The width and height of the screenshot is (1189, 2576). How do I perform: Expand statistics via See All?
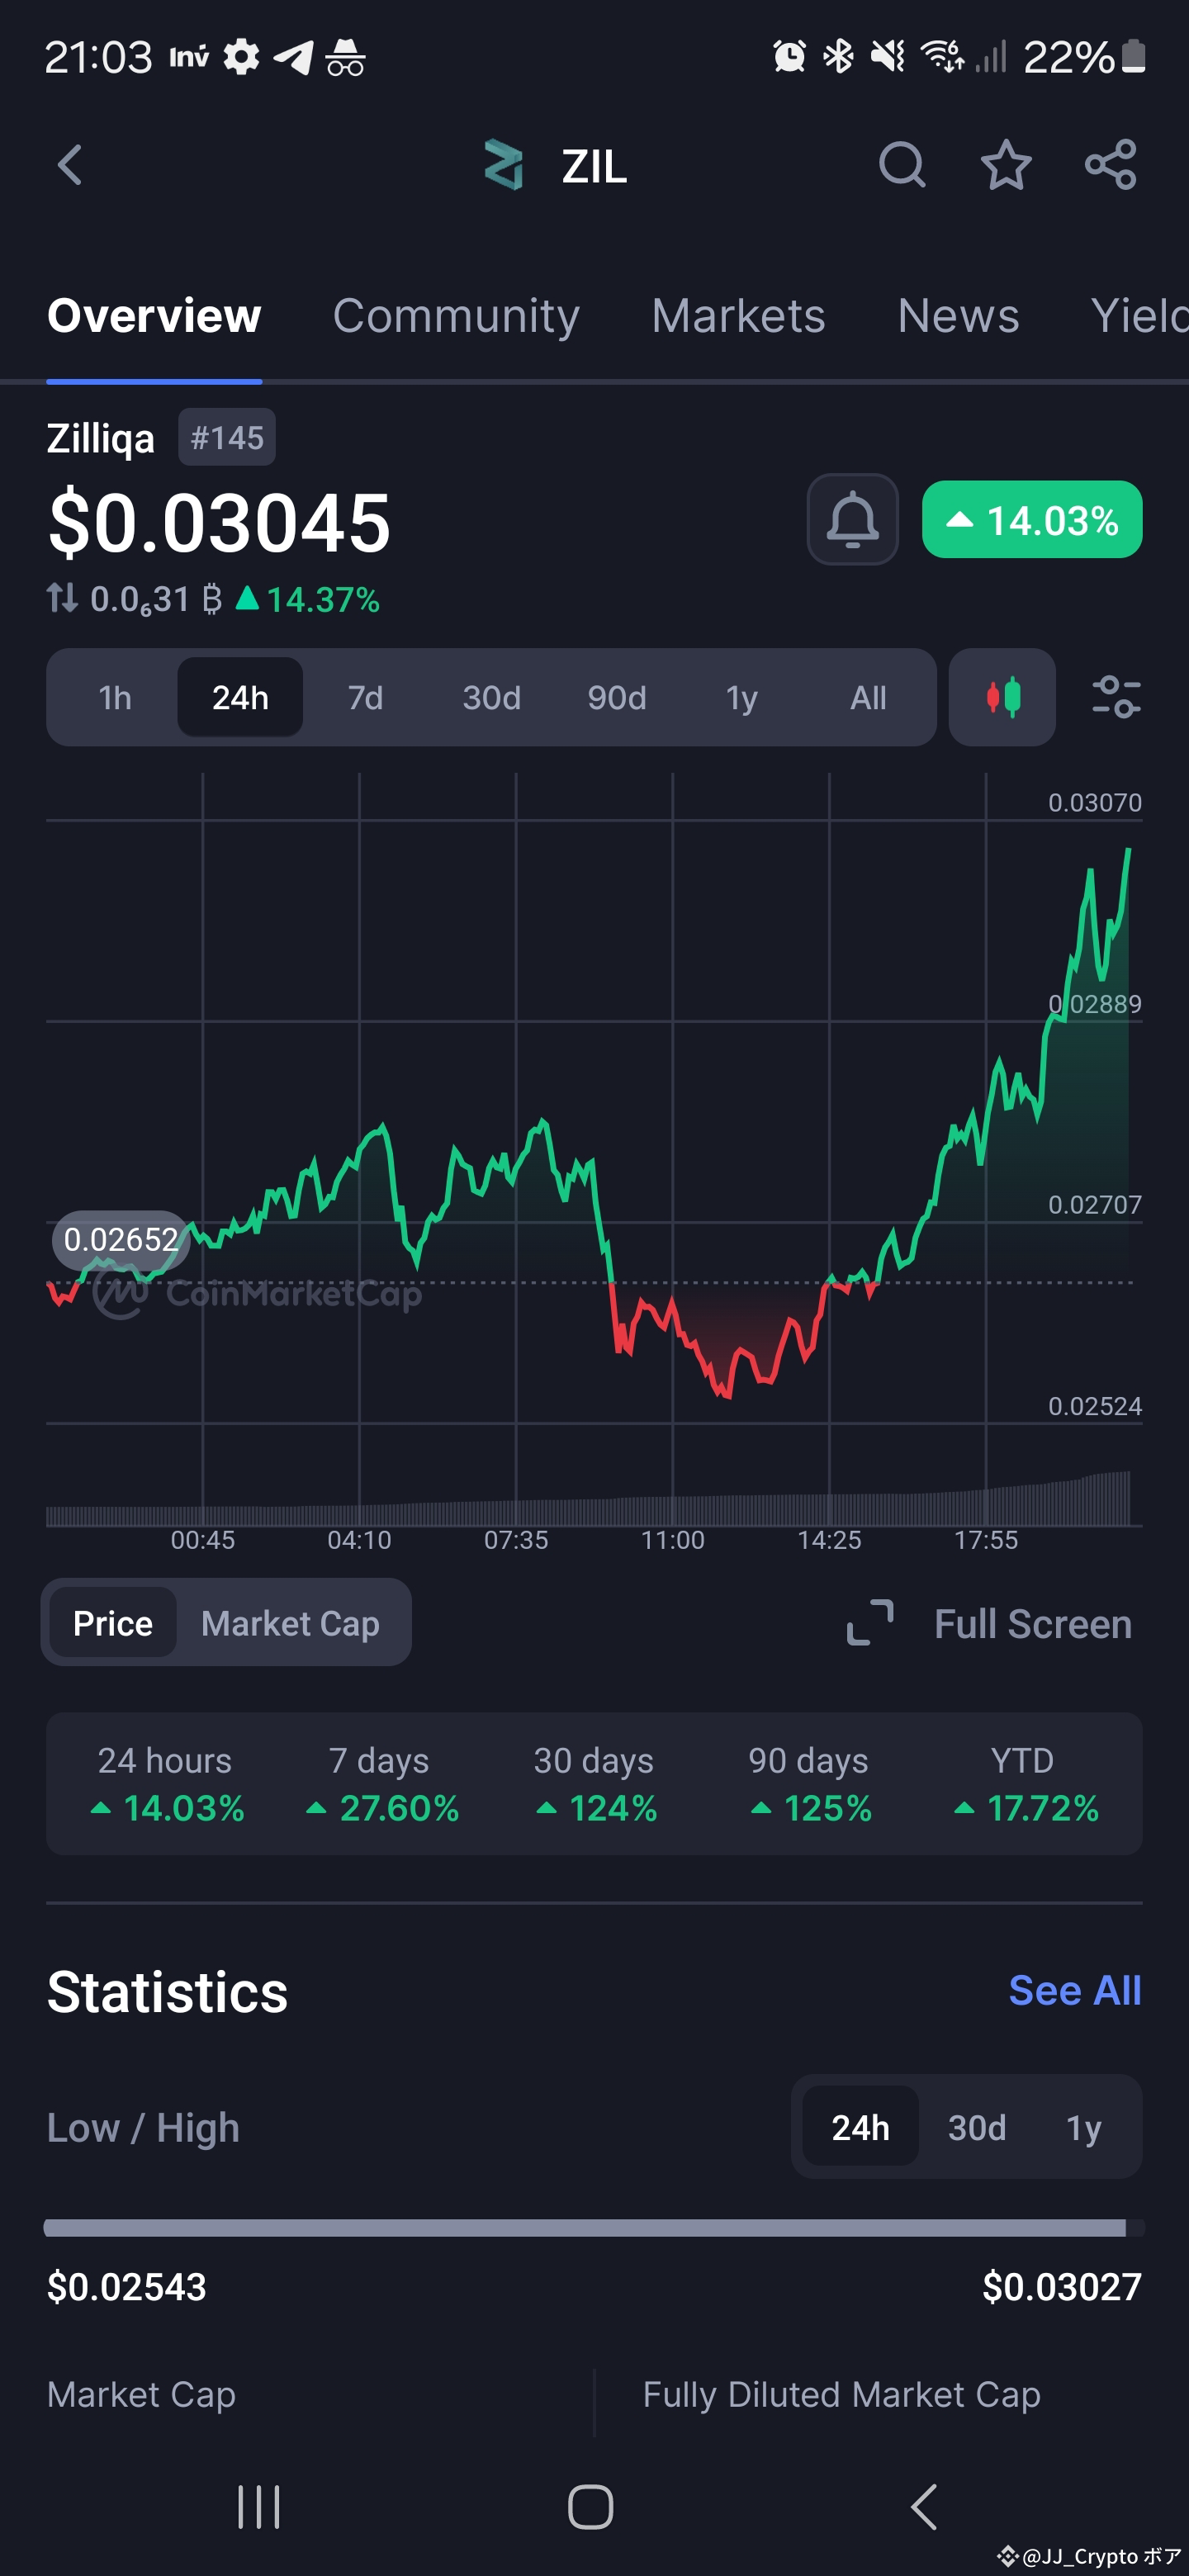[1075, 1990]
